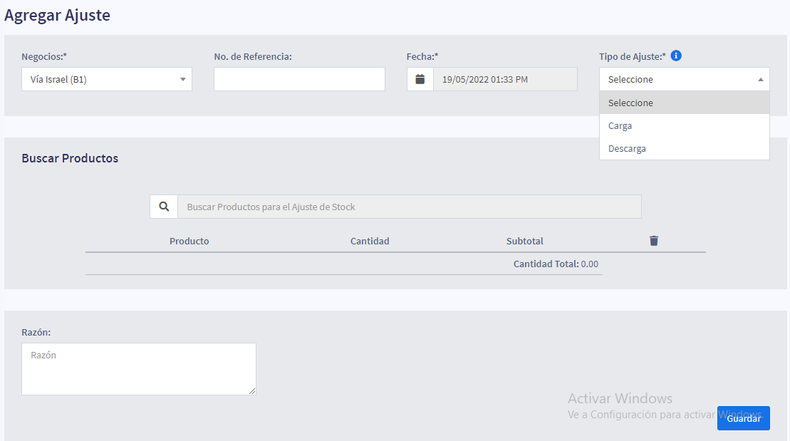This screenshot has width=790, height=441.
Task: Collapse the Tipo de Ajuste dropdown
Action: pyautogui.click(x=684, y=79)
